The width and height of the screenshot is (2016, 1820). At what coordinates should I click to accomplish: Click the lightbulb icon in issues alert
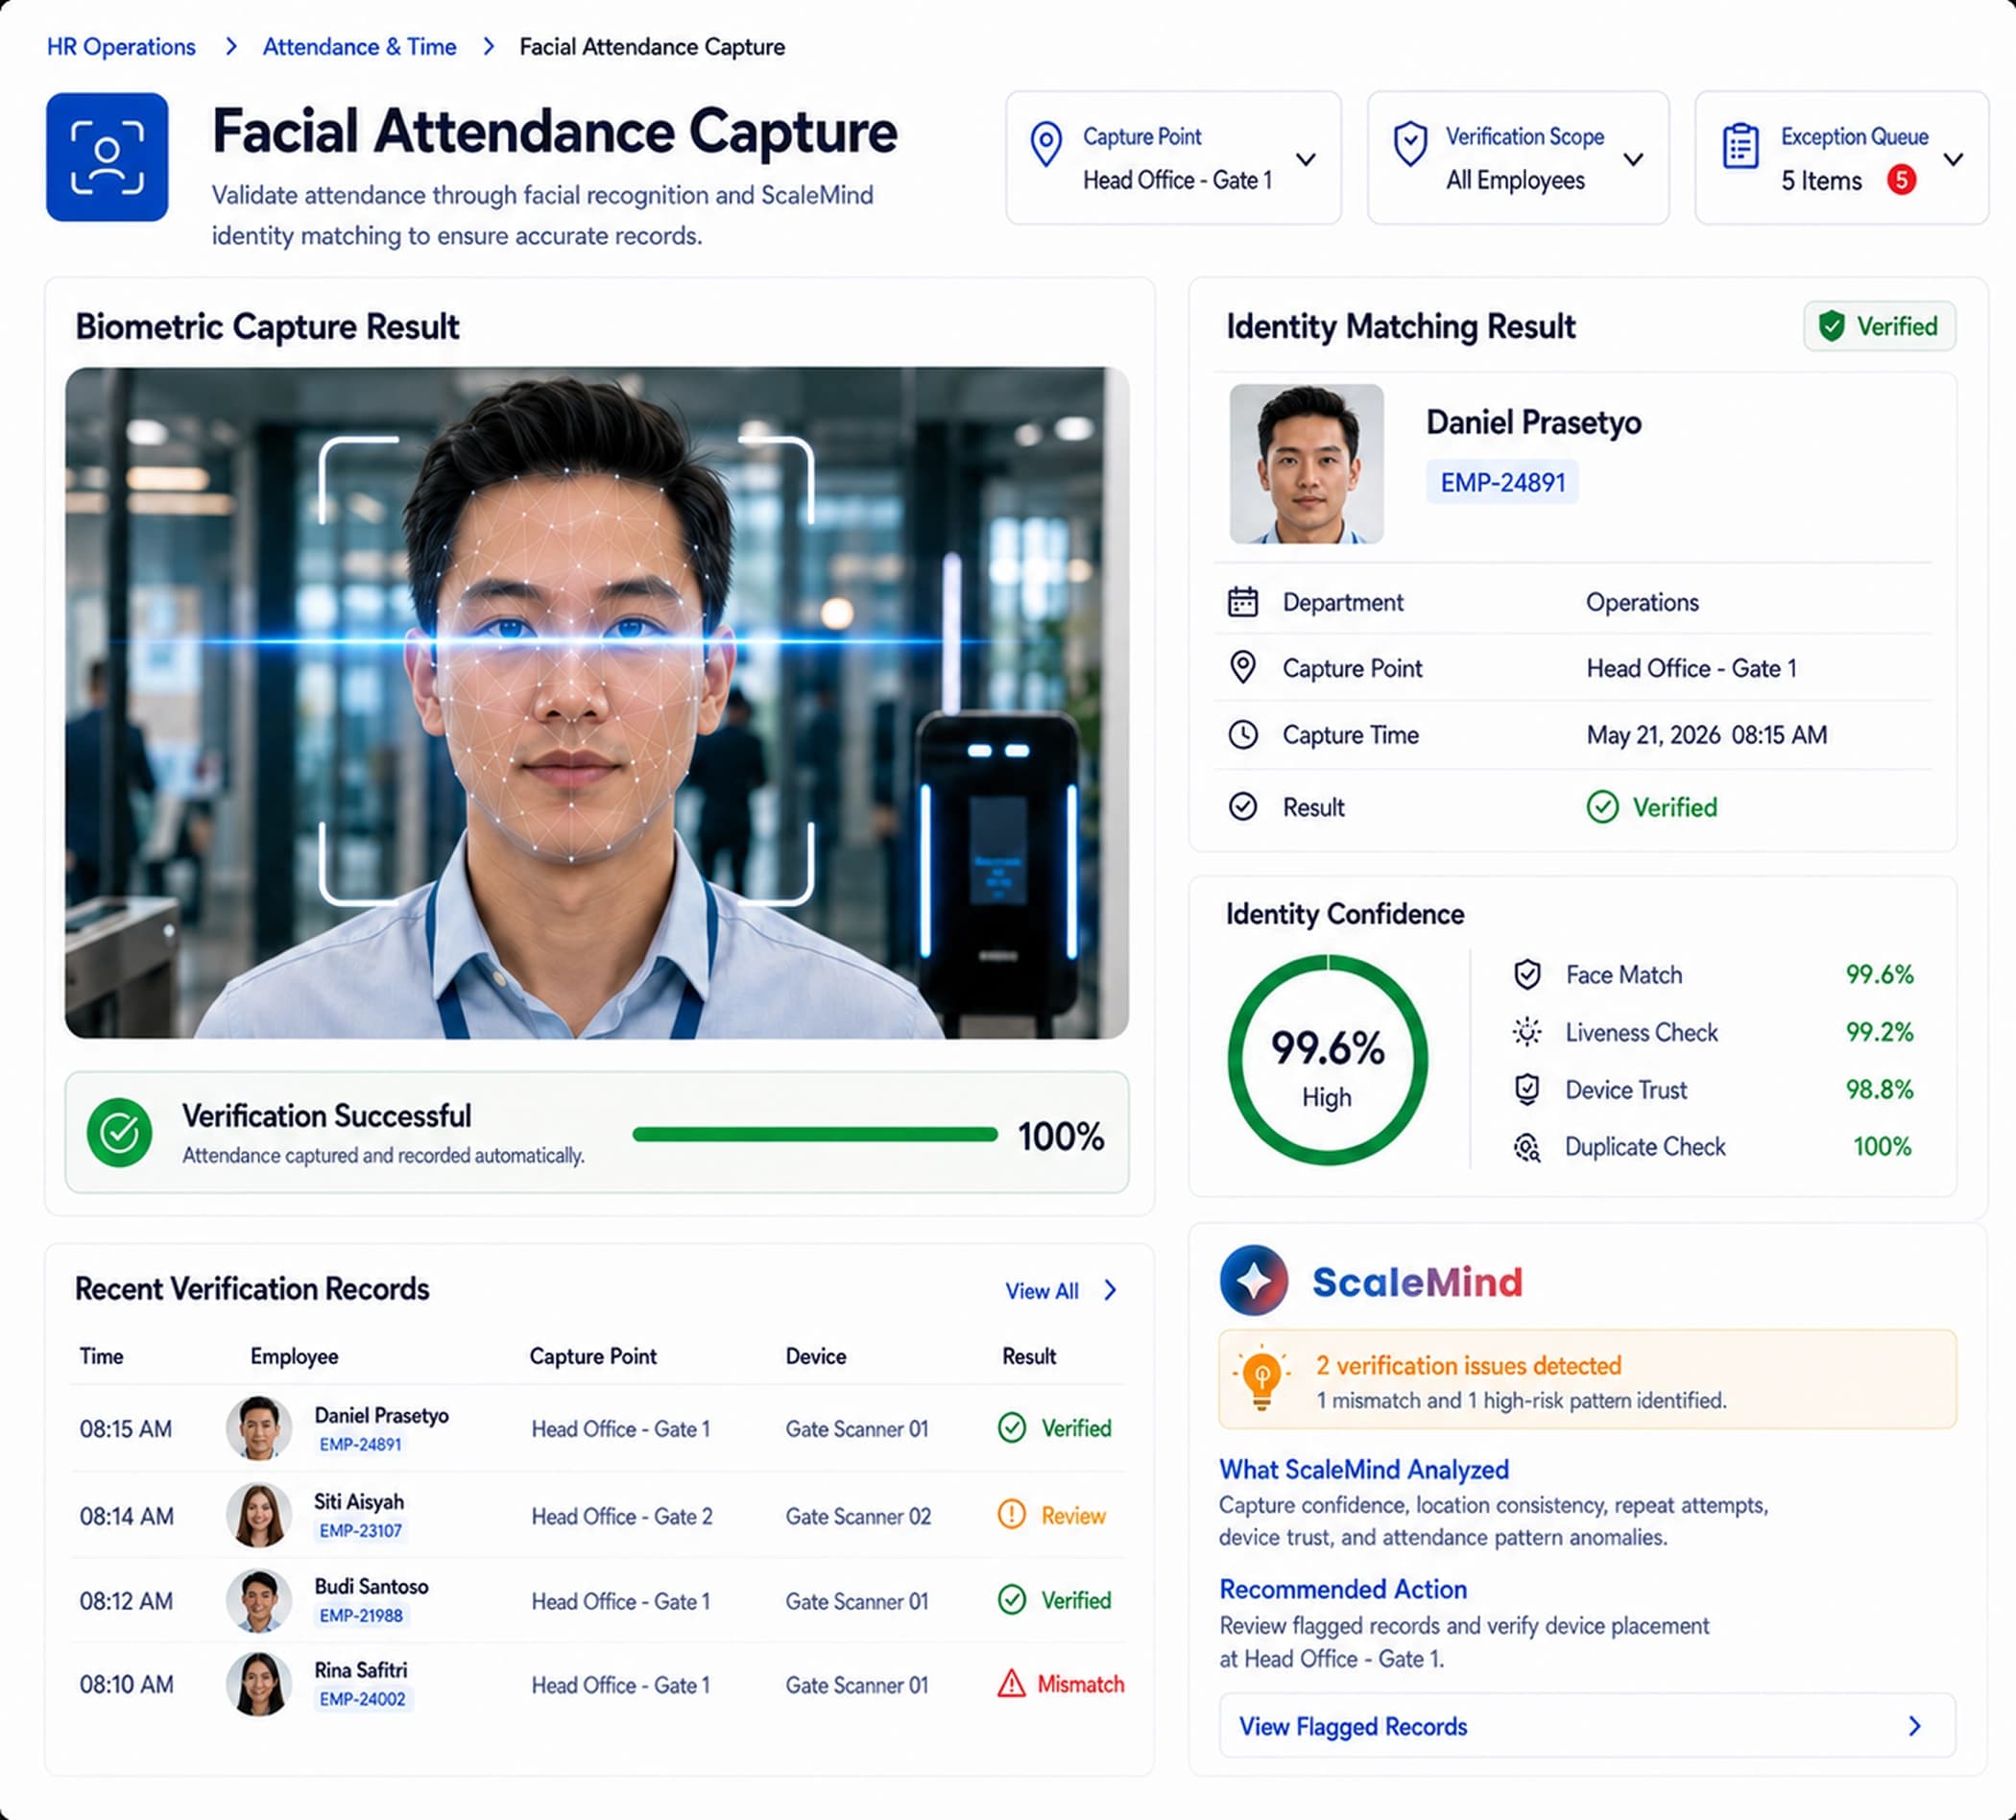click(x=1262, y=1378)
